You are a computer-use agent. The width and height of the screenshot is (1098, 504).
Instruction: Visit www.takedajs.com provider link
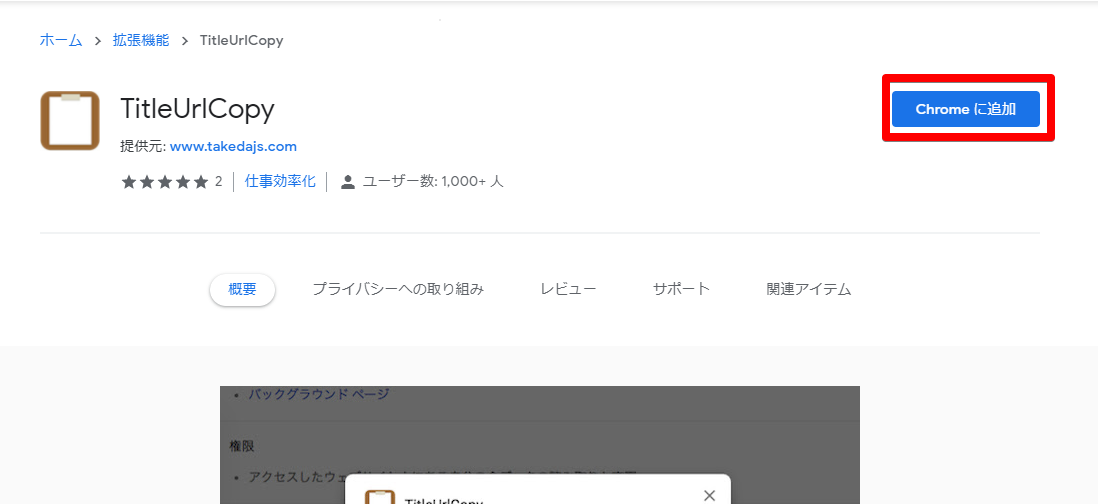tap(233, 146)
